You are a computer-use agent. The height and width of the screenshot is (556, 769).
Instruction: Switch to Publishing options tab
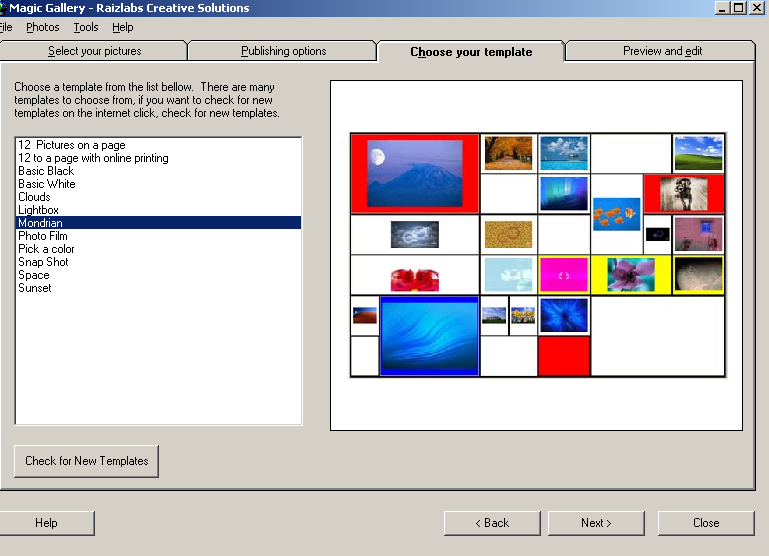pos(283,51)
